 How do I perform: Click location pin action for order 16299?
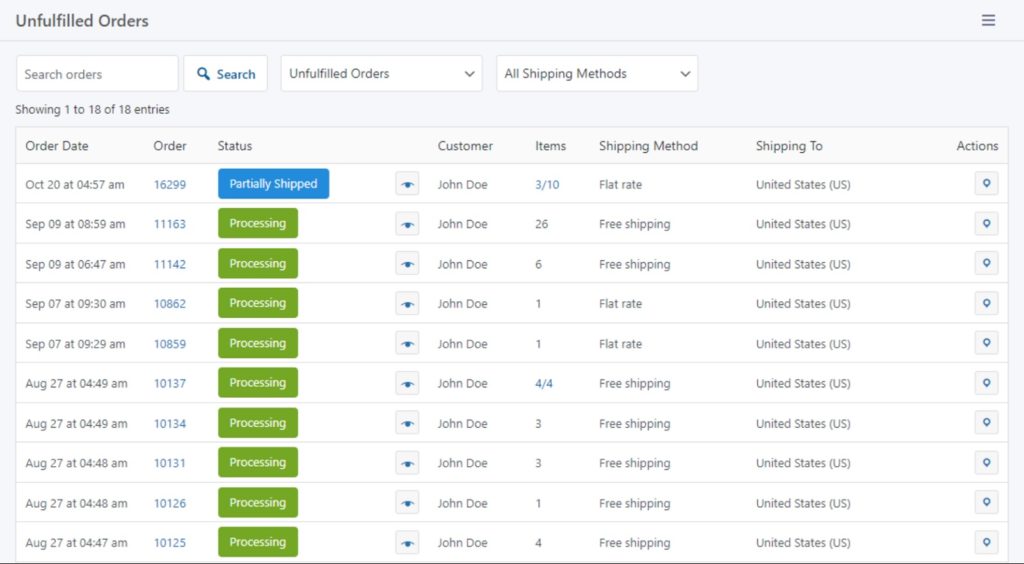(x=986, y=183)
